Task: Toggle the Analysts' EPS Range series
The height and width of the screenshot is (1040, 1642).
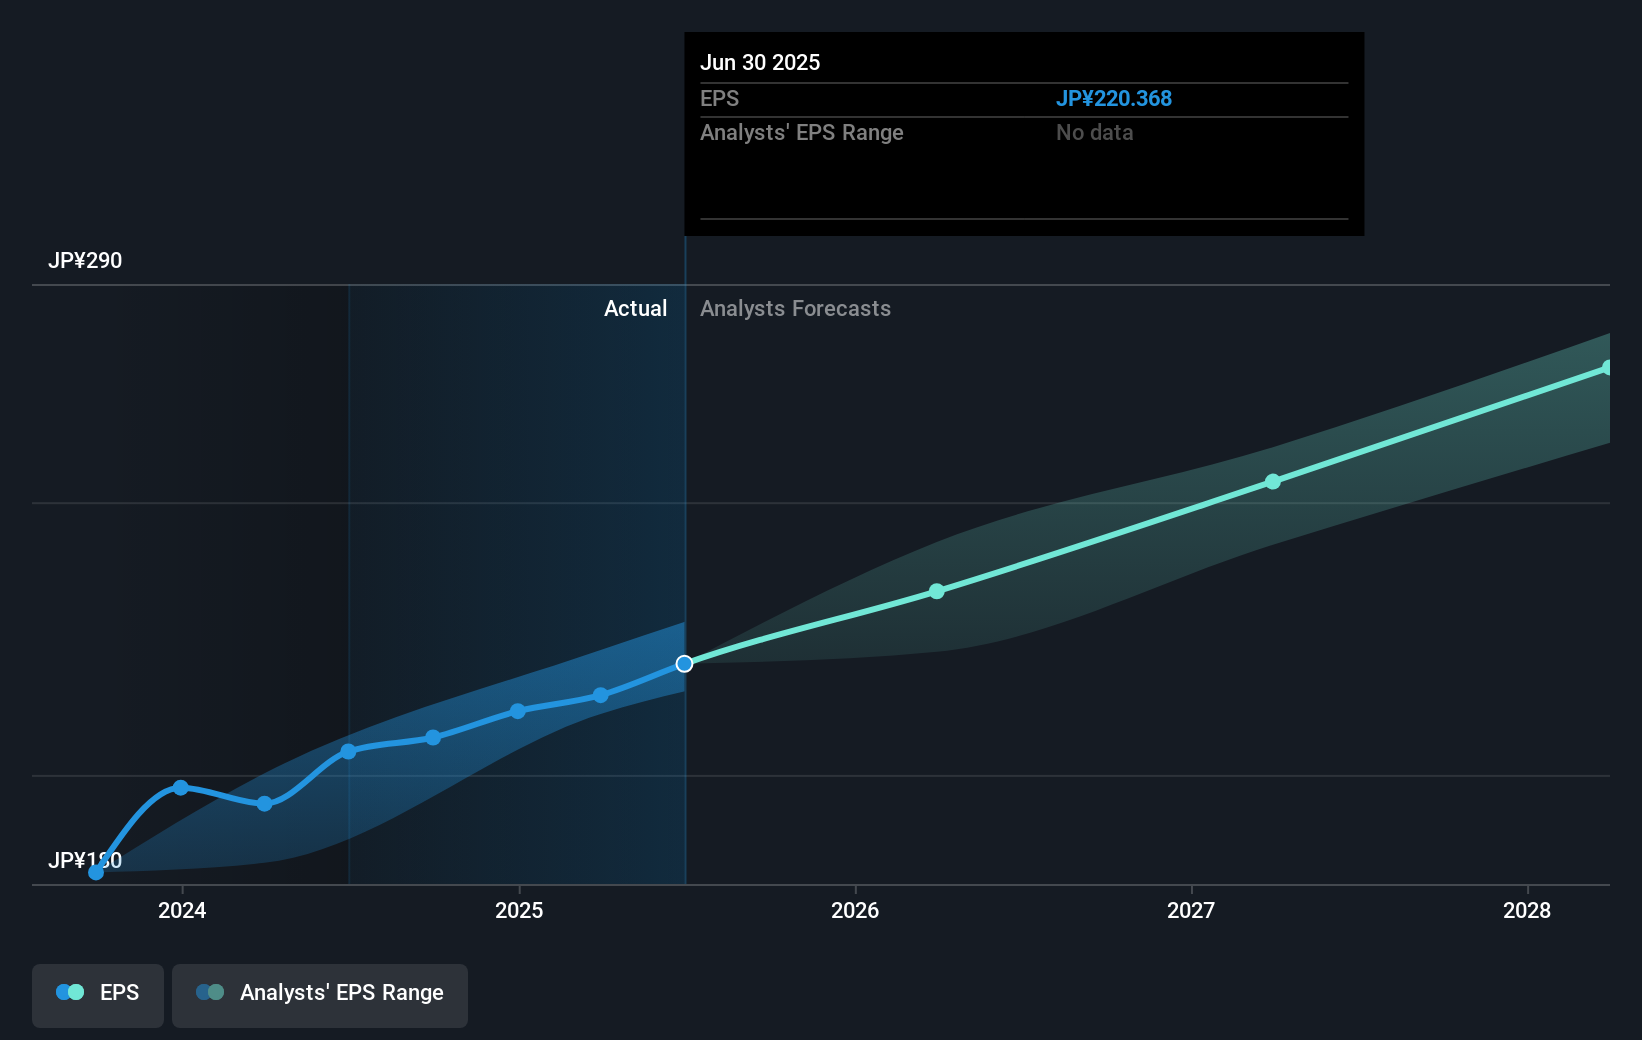Action: (x=319, y=995)
